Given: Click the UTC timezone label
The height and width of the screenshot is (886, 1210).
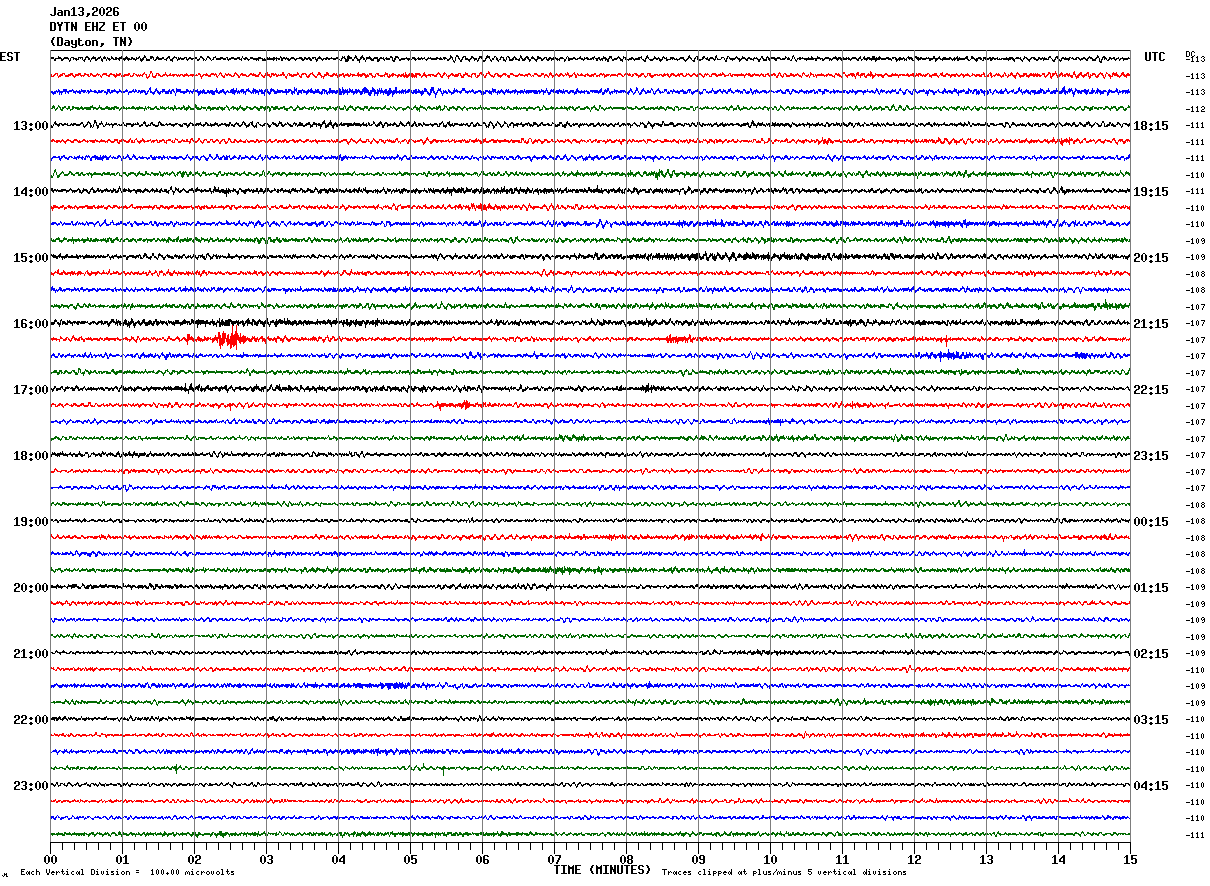Looking at the screenshot, I should [1155, 57].
